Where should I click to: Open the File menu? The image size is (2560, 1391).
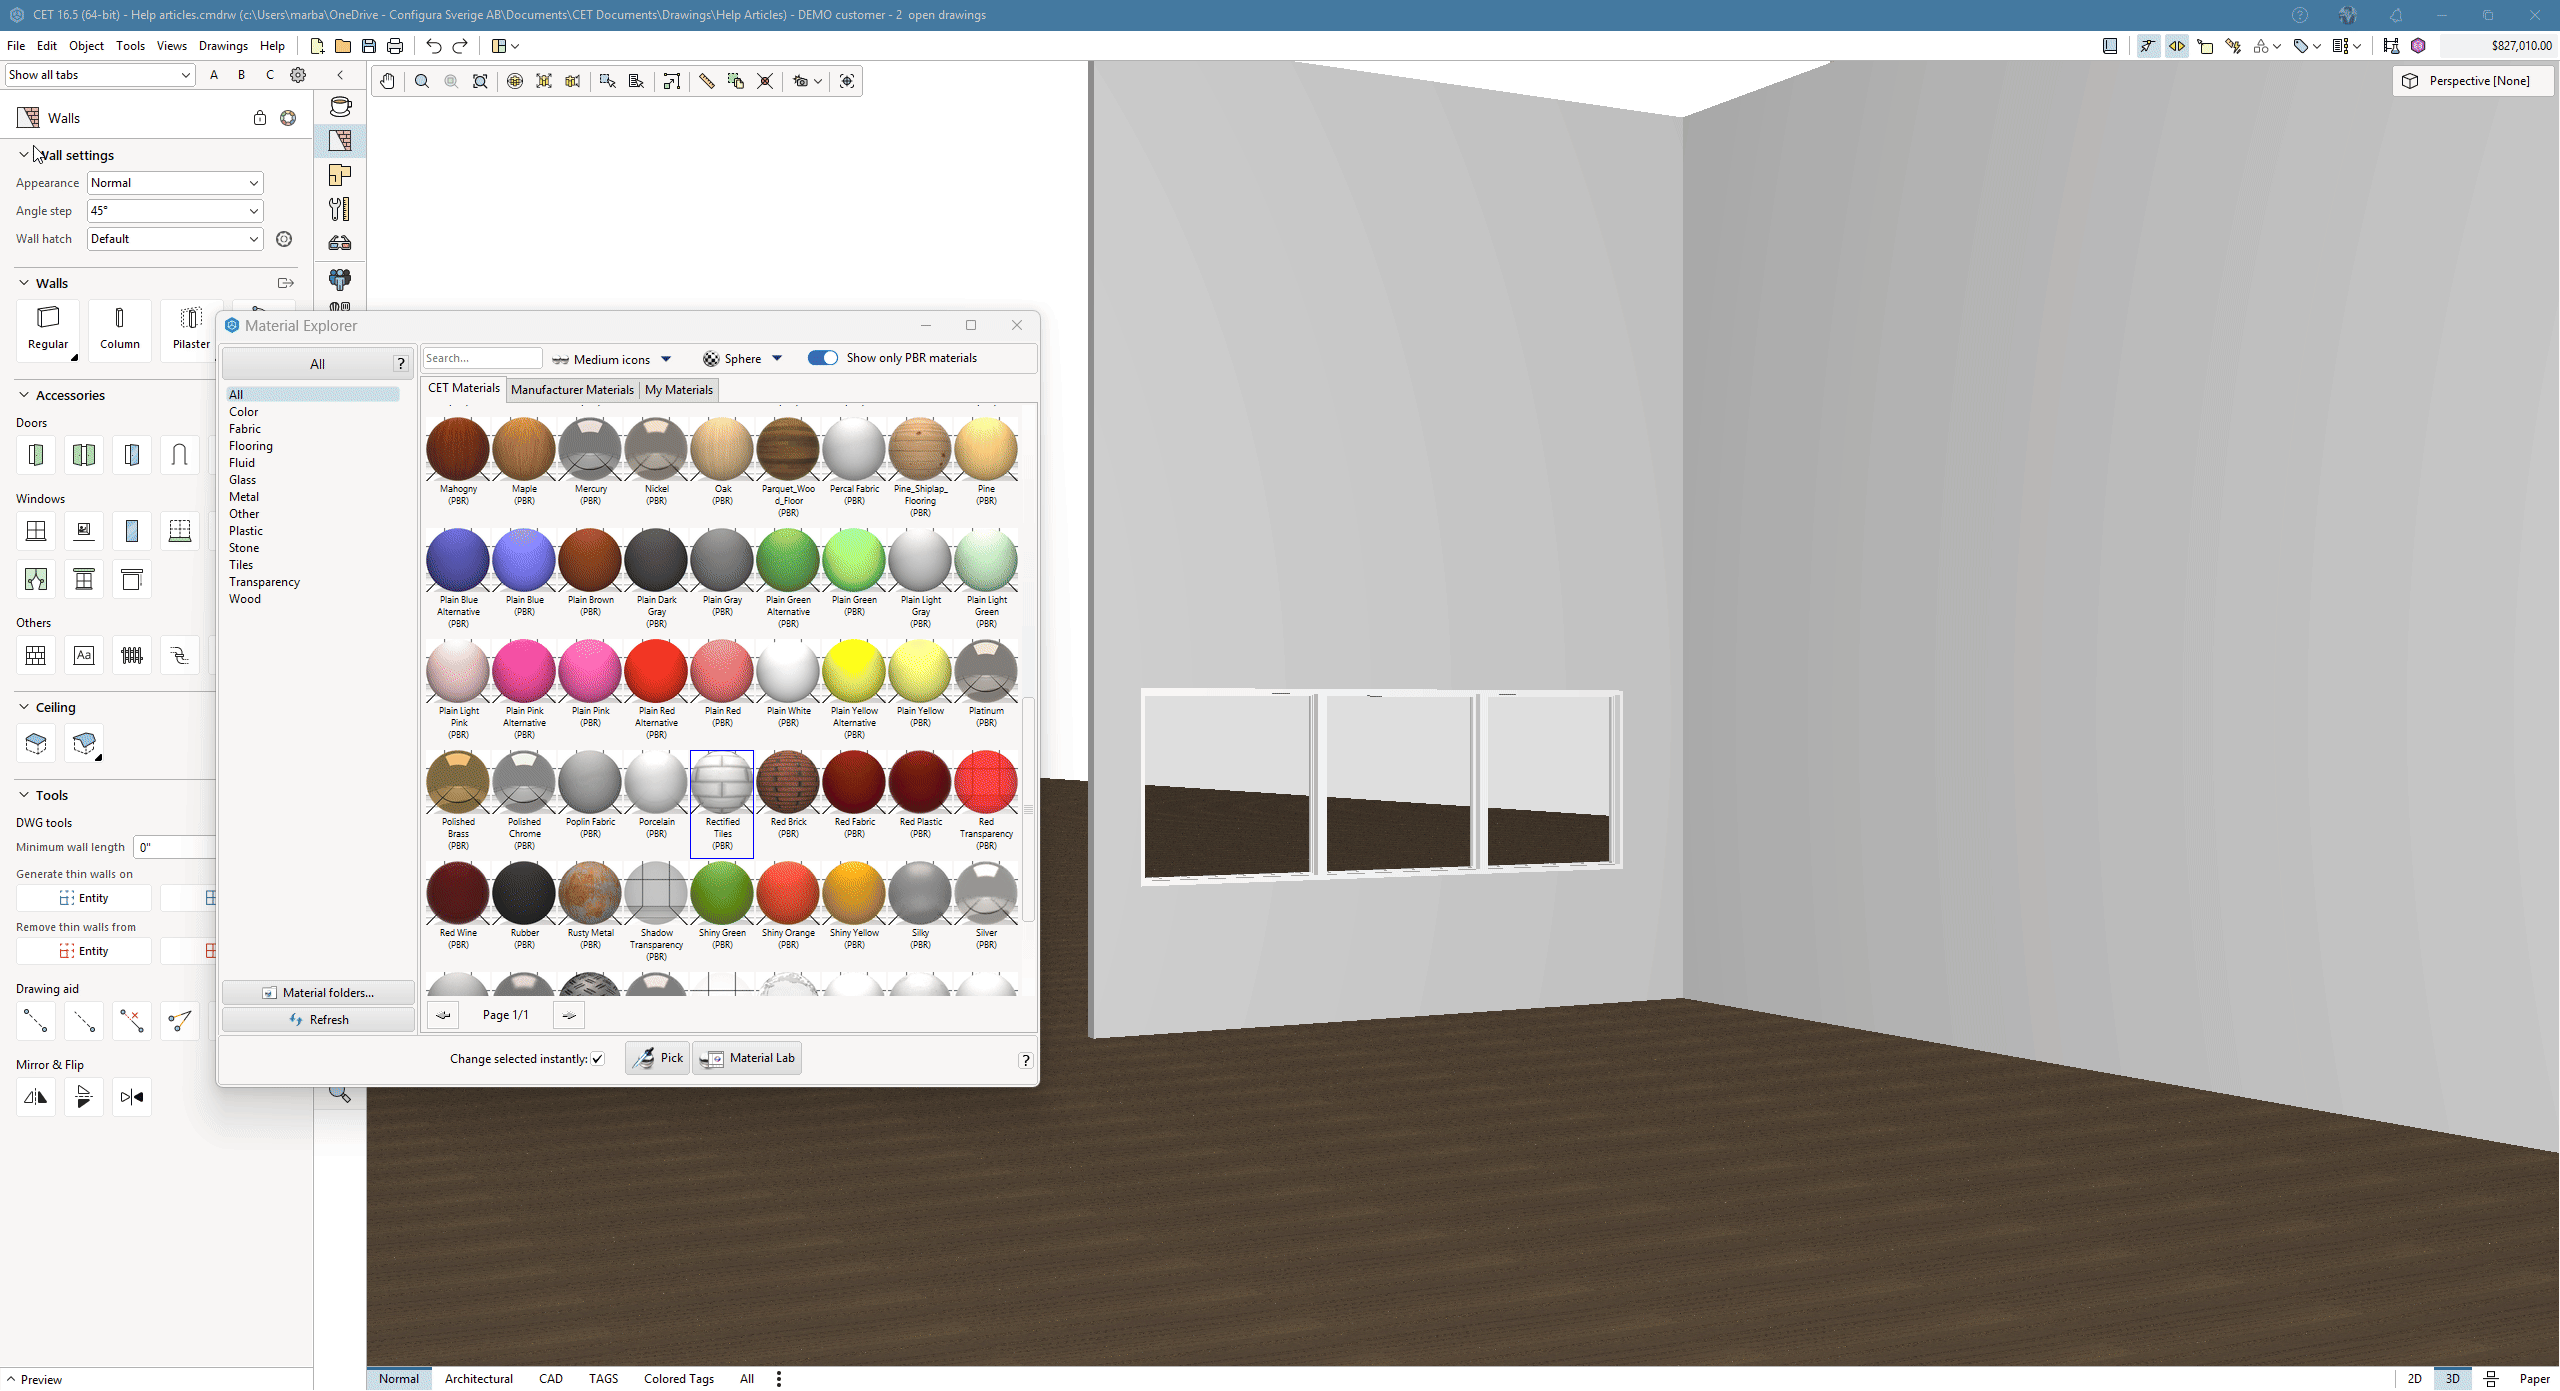(x=16, y=46)
